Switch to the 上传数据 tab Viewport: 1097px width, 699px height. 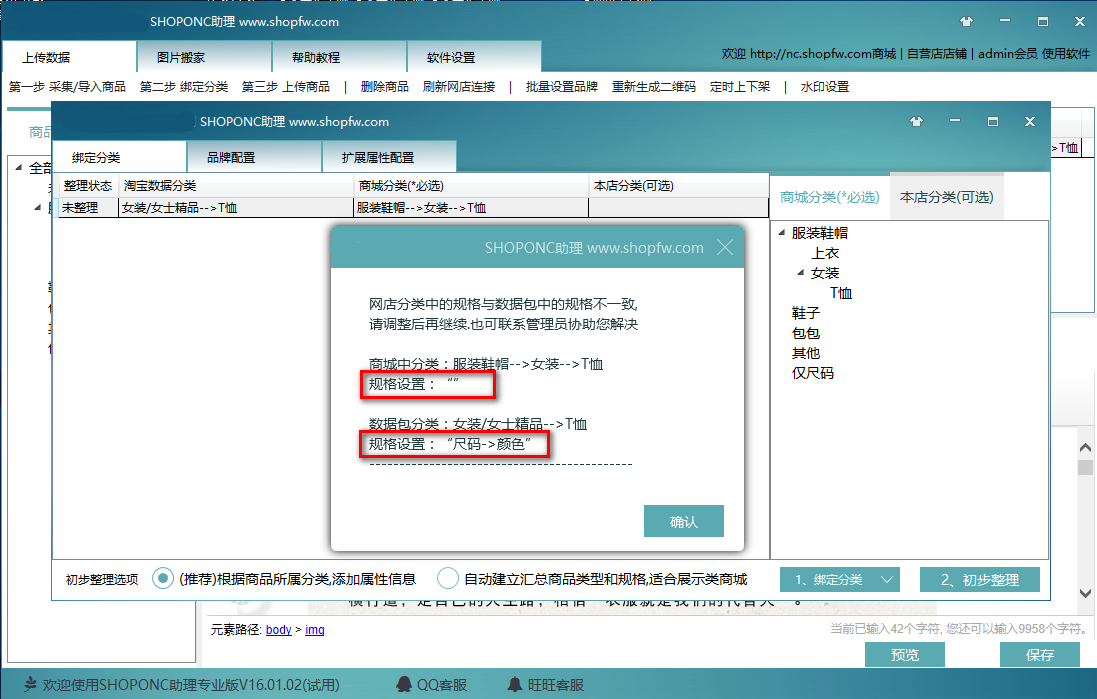pos(69,57)
